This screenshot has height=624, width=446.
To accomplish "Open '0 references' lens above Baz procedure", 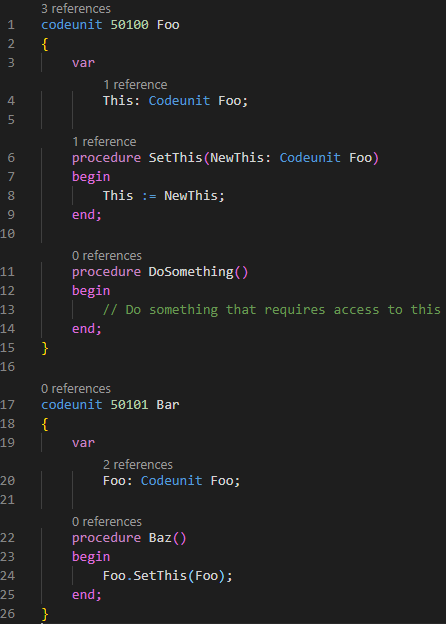I will pos(107,521).
